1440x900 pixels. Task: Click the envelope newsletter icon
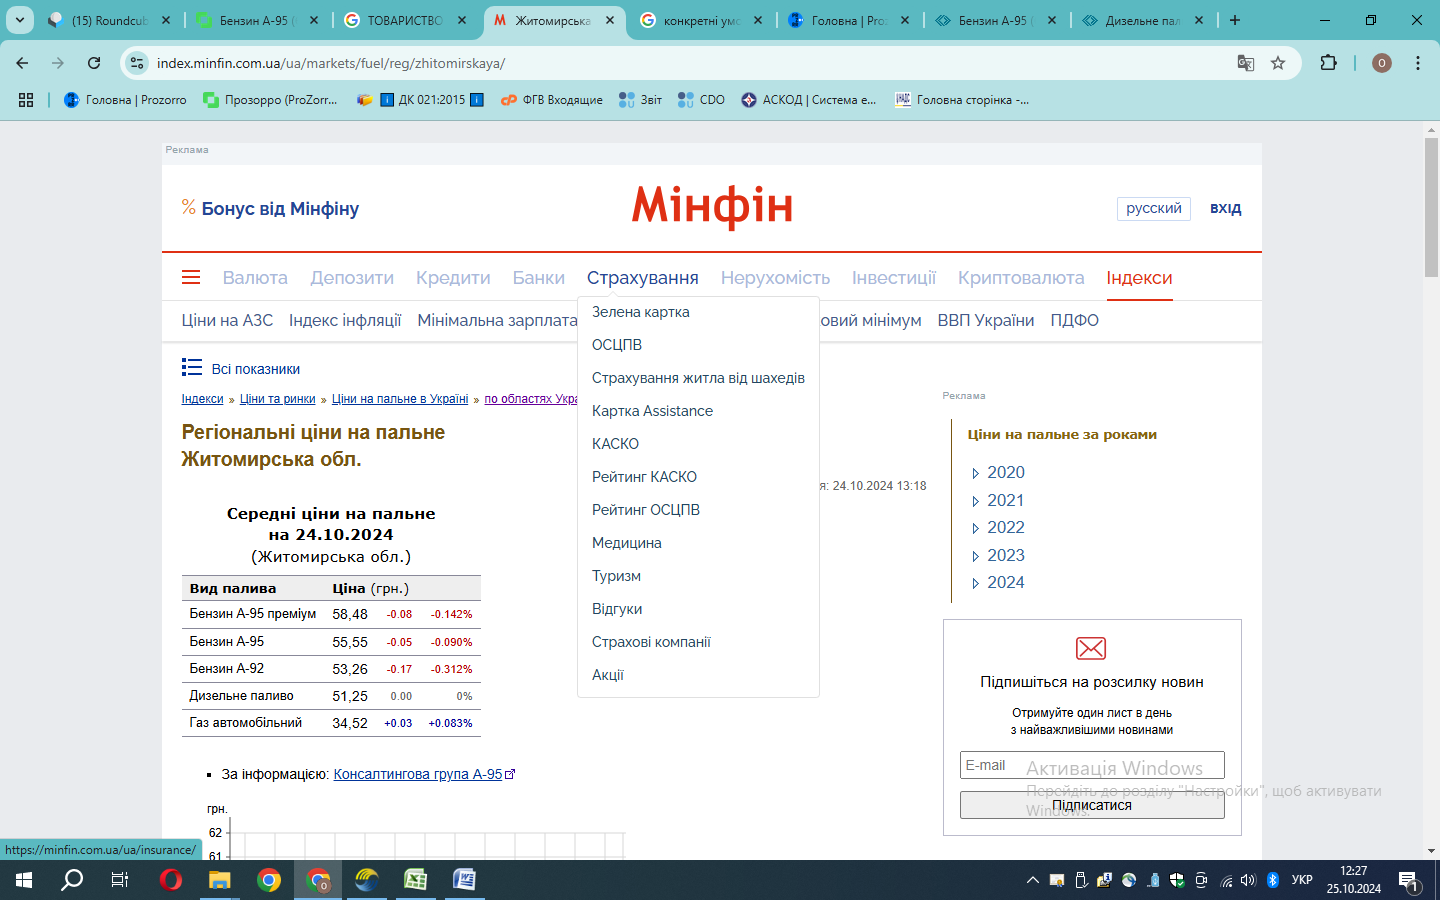pyautogui.click(x=1091, y=648)
